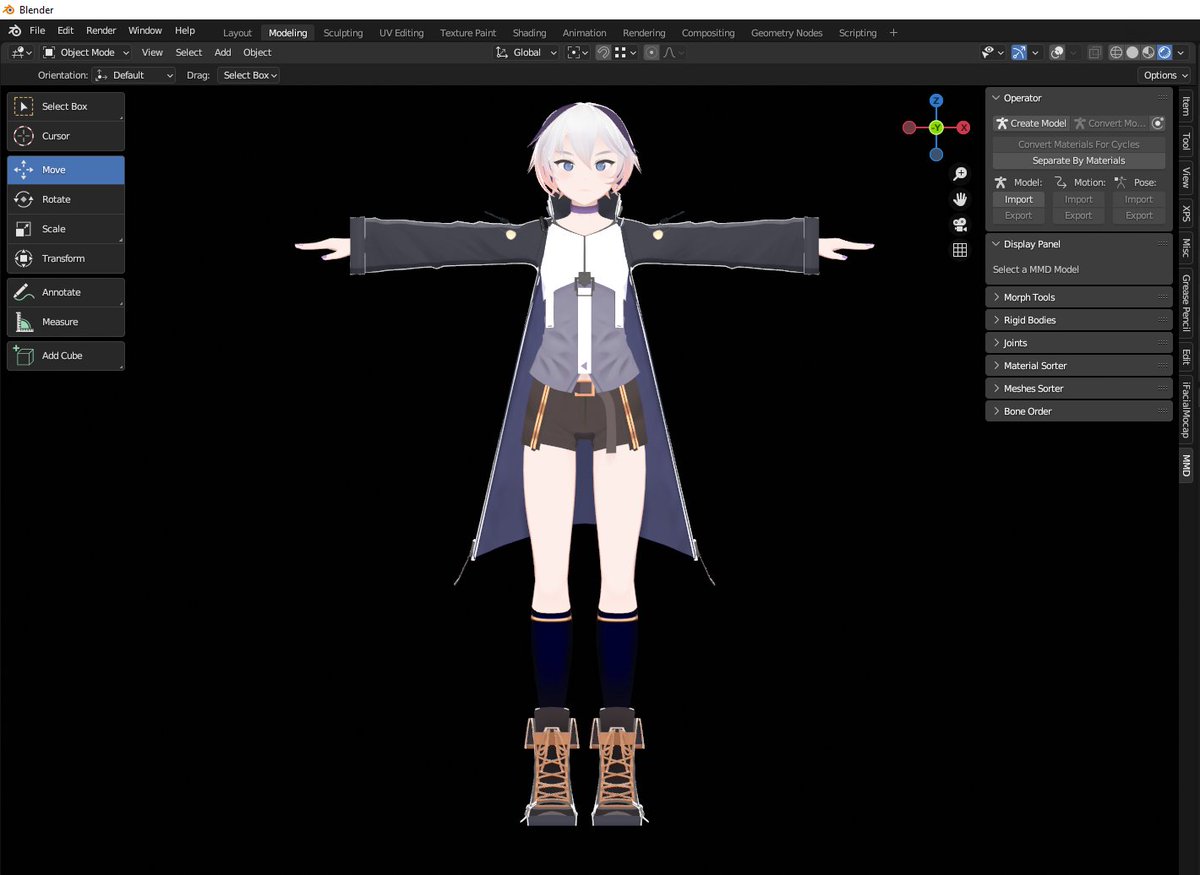Switch to the Sculpting workspace tab

[x=343, y=33]
